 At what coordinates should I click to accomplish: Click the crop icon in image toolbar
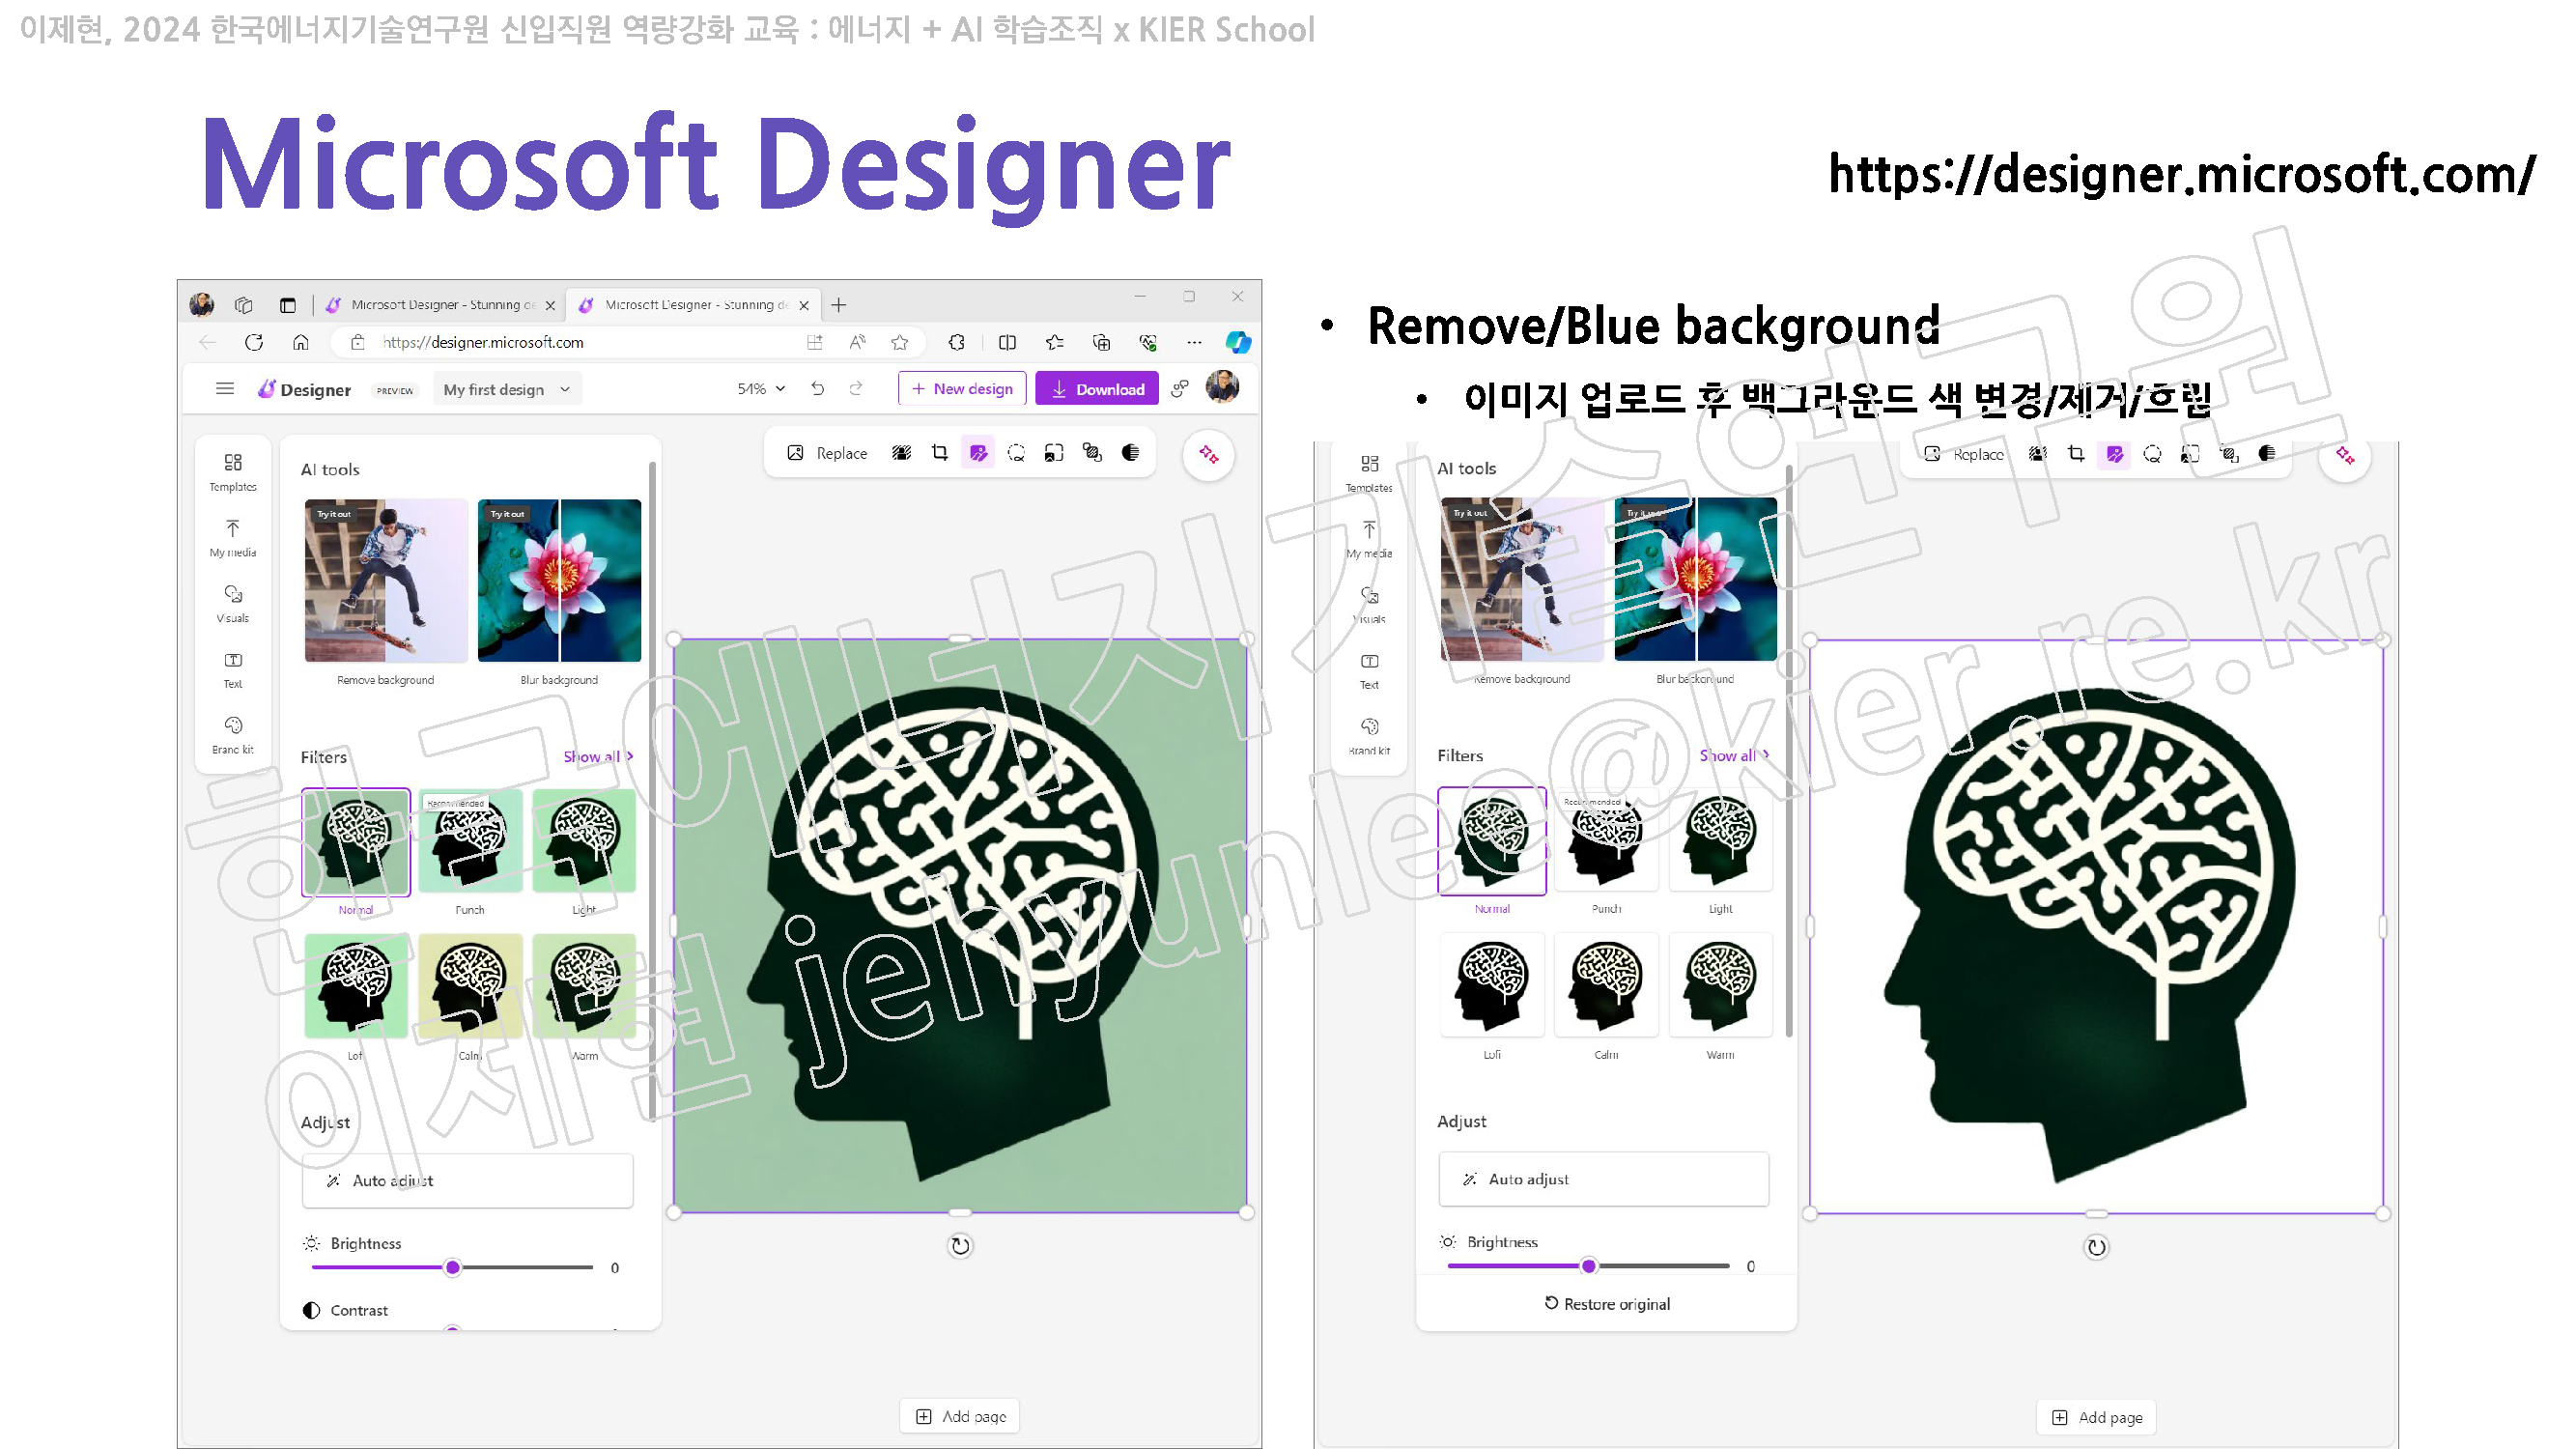point(939,453)
